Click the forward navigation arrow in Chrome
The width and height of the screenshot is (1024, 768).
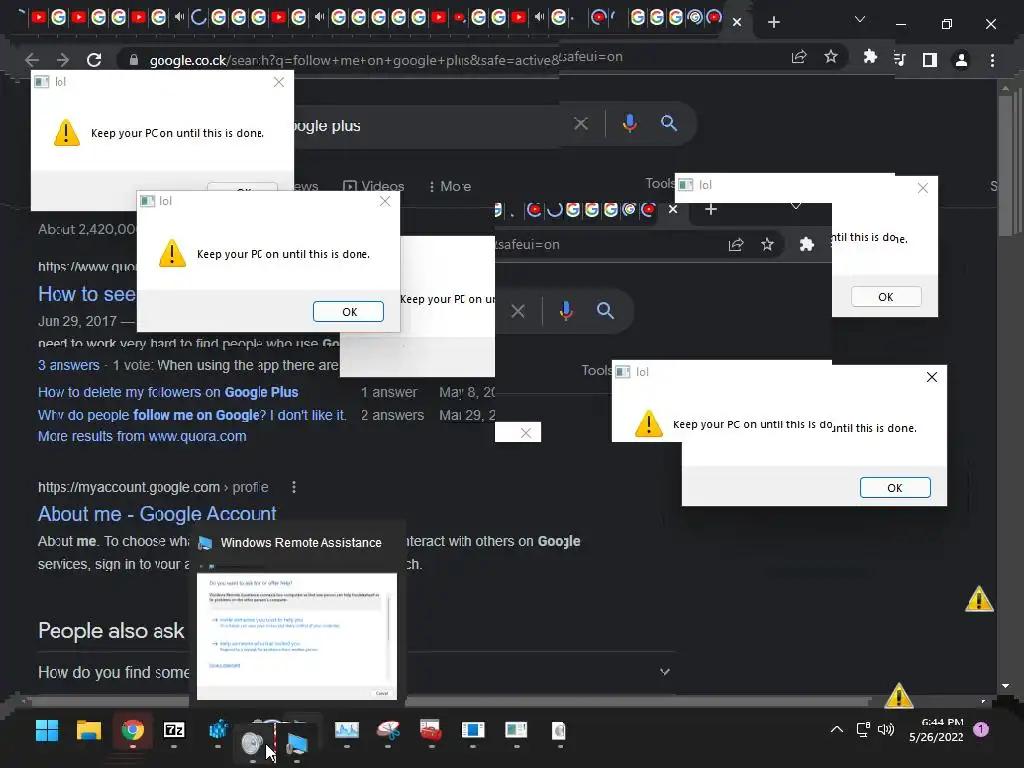(x=63, y=60)
